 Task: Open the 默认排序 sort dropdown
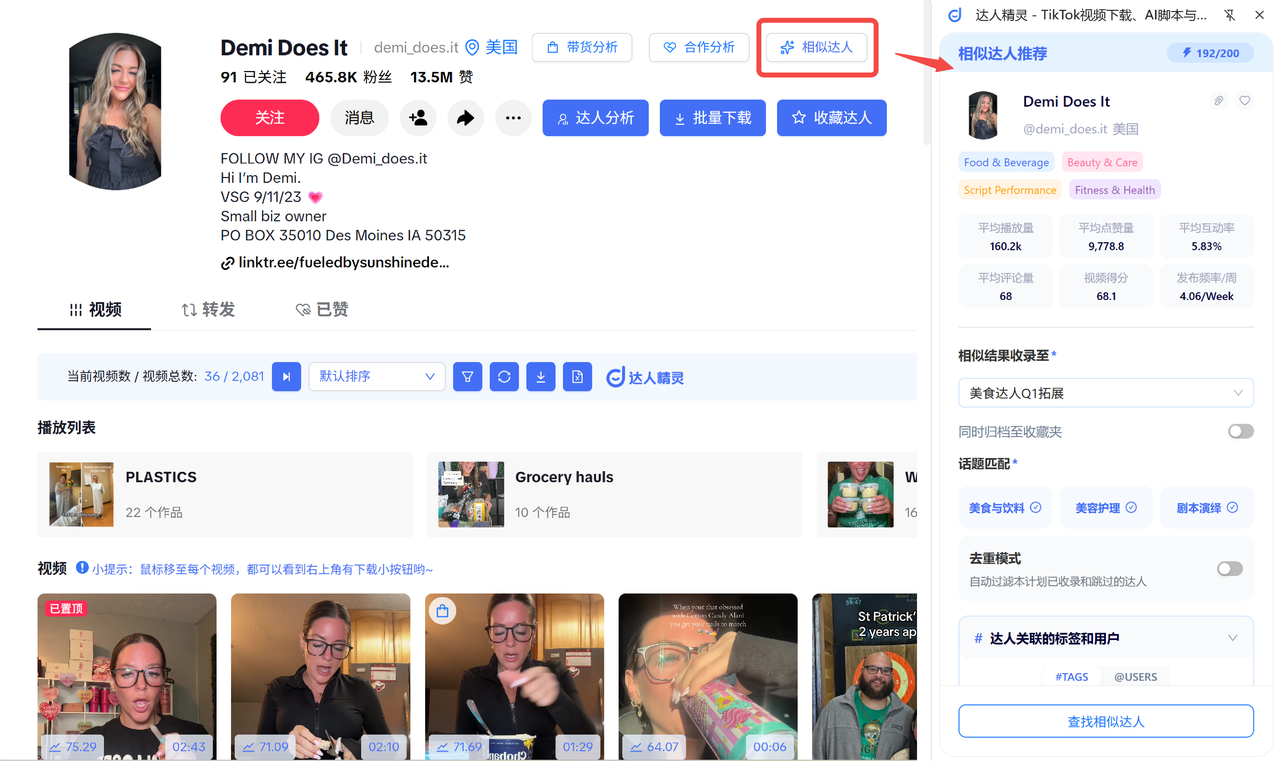(377, 376)
